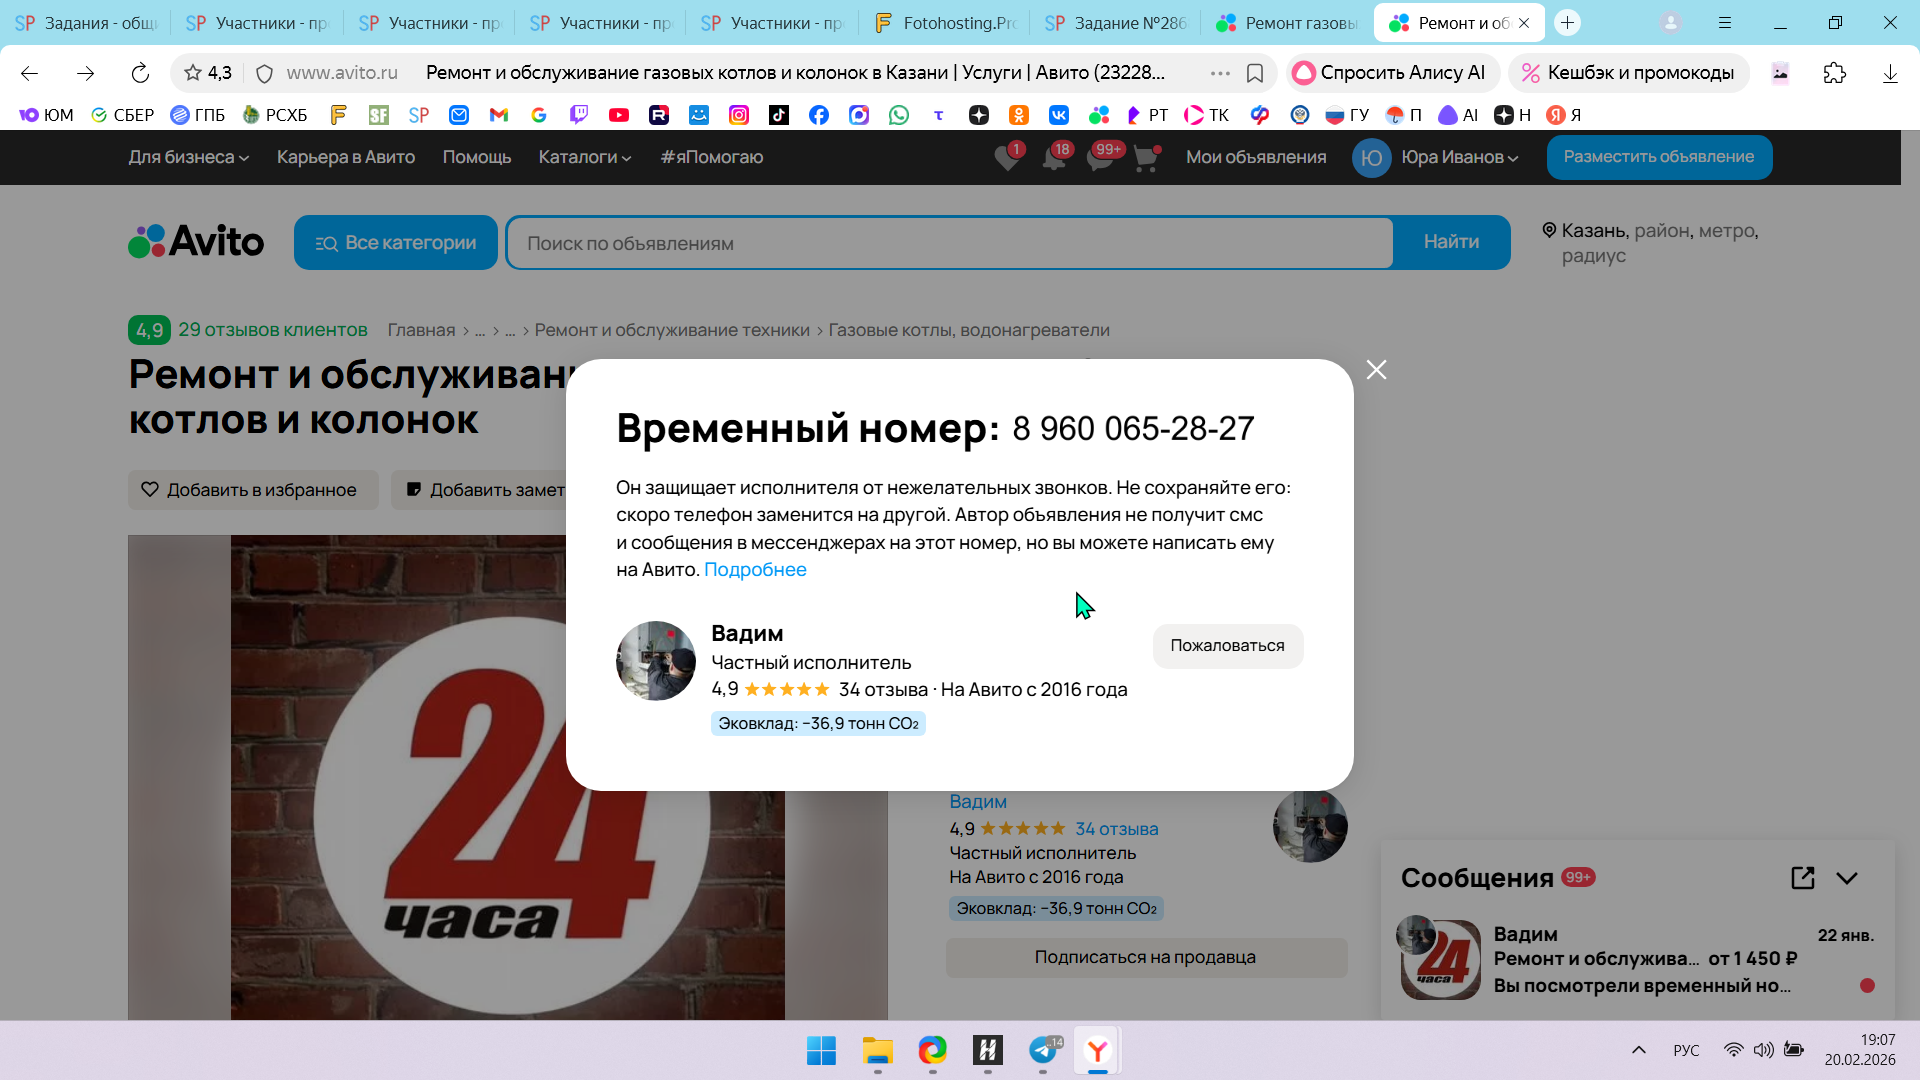Click the browser bookmark icon

[x=1255, y=73]
